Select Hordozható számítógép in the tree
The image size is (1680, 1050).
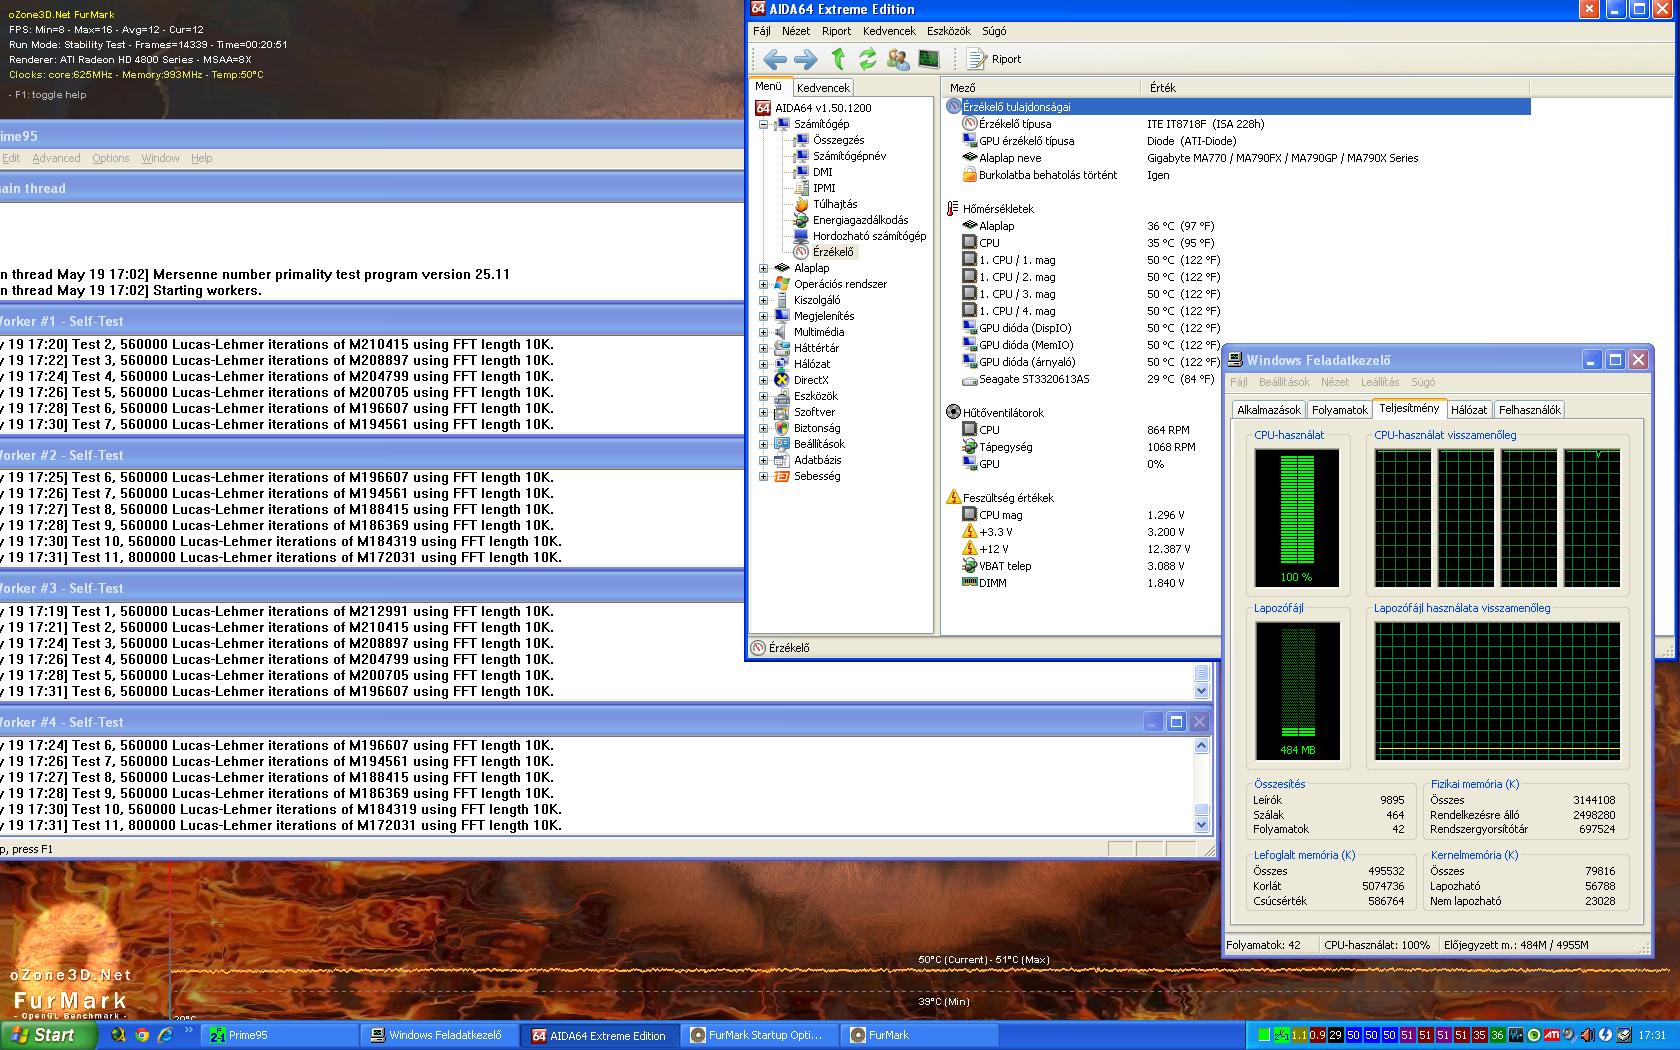[x=869, y=236]
